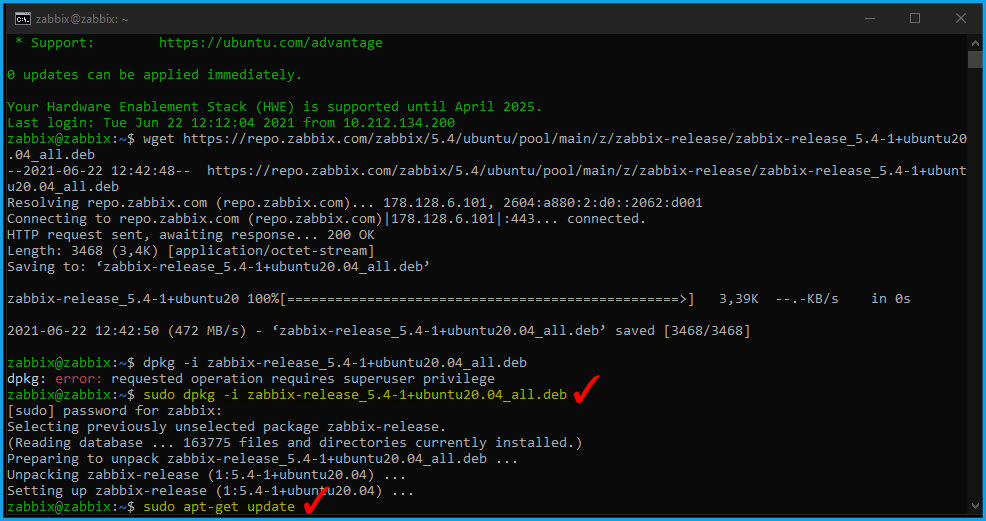This screenshot has height=521, width=986.
Task: Click the 'Last login: Tue Jun 22' line
Action: (231, 123)
